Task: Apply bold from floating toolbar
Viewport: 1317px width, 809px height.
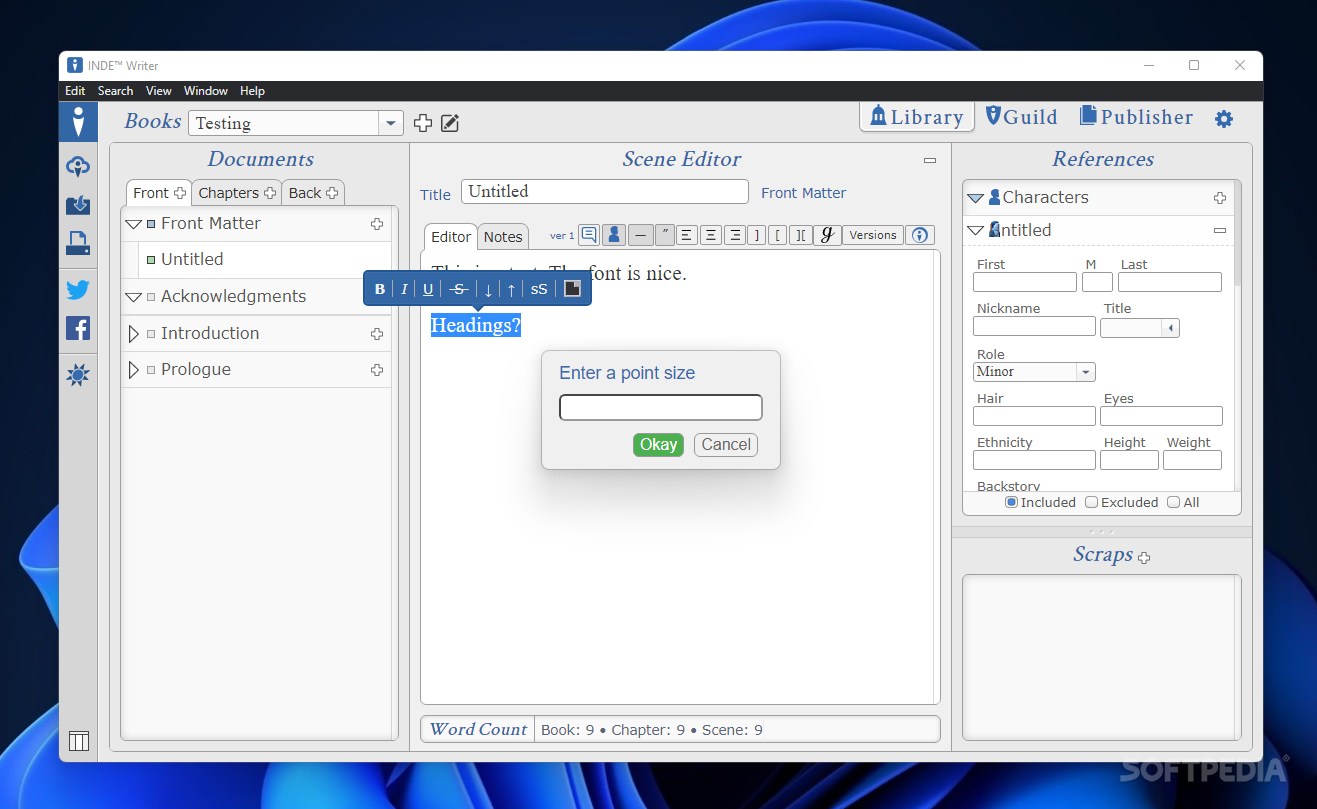Action: (x=380, y=289)
